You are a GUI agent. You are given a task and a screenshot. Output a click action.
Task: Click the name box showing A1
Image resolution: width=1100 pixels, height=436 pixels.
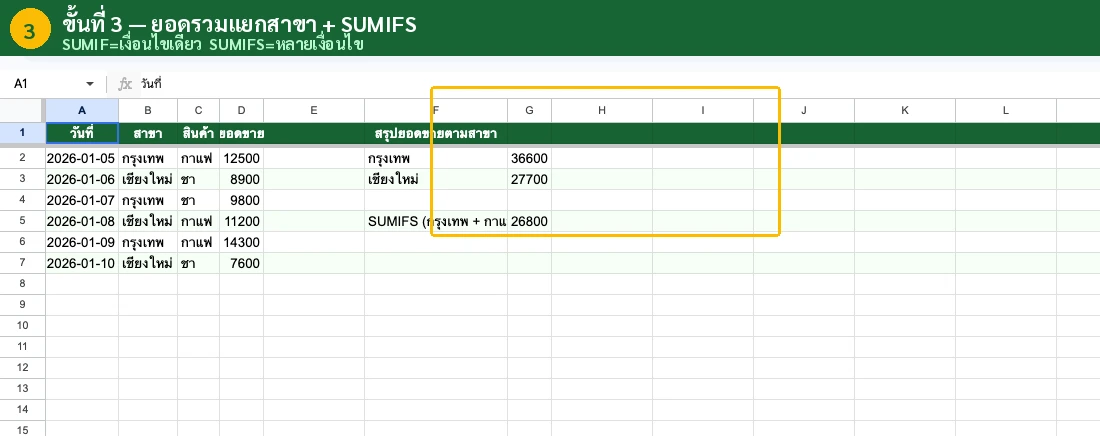pyautogui.click(x=45, y=84)
